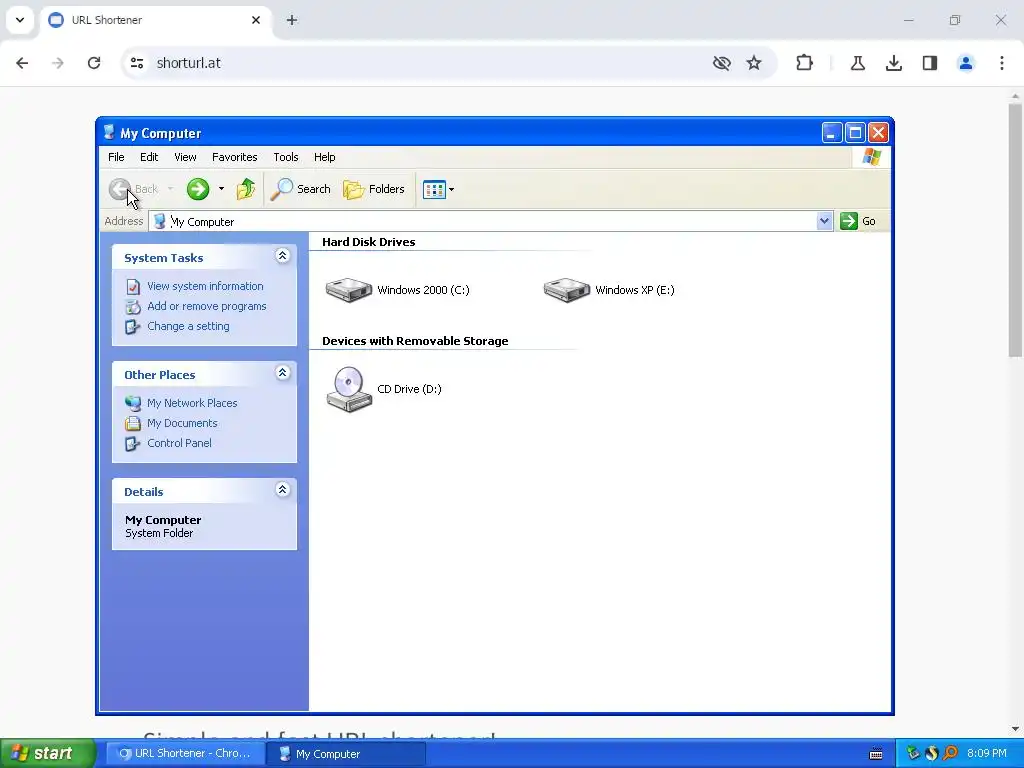Click the 8:09 PM clock
Screen dimensions: 1024x768
click(x=987, y=754)
